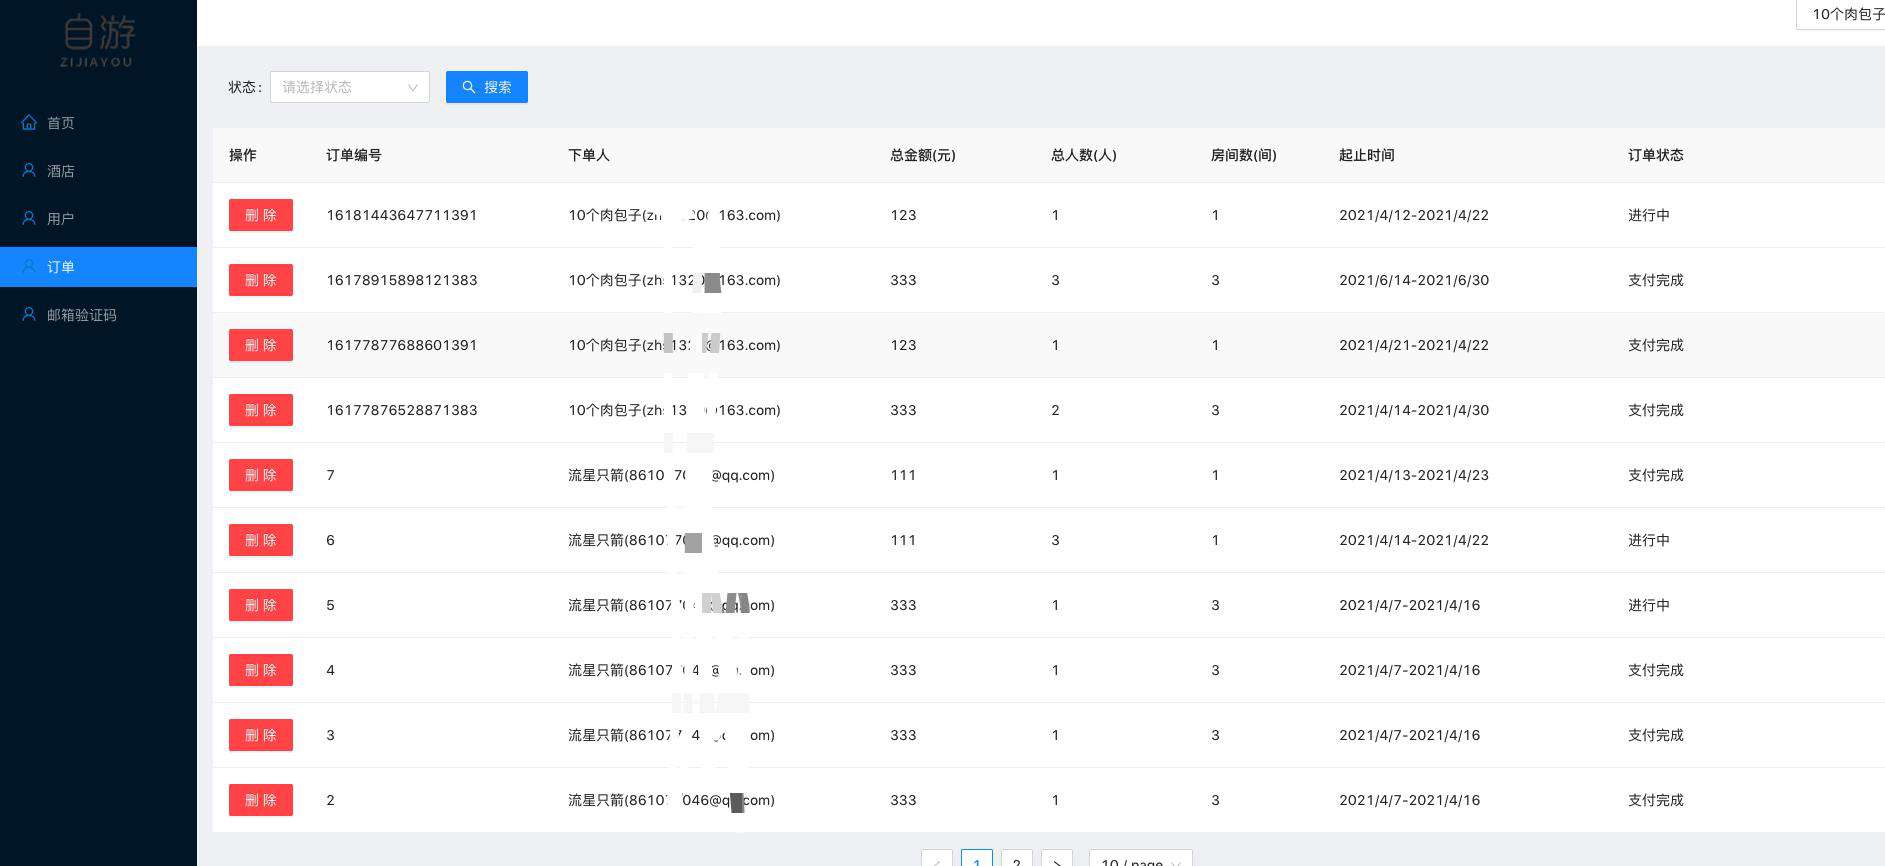
Task: Click the 下单人 column header
Action: tap(589, 155)
